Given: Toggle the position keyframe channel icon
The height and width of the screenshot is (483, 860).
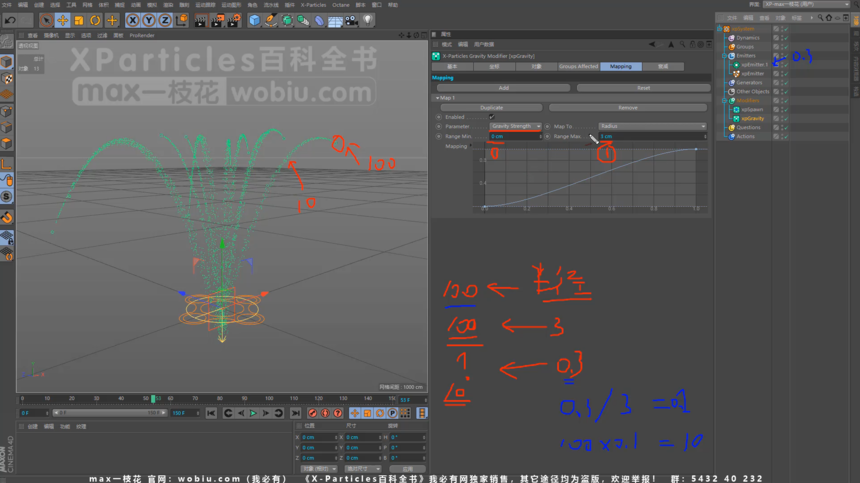Looking at the screenshot, I should click(355, 413).
